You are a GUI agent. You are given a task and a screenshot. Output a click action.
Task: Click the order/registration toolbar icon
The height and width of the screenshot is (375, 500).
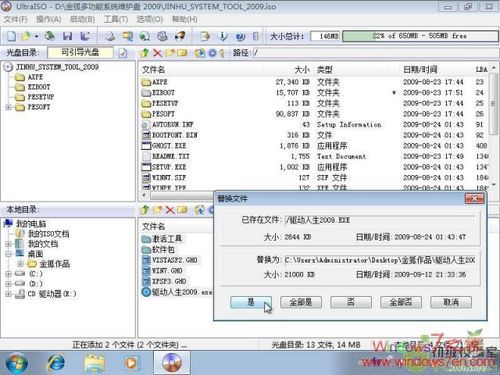pyautogui.click(x=205, y=36)
